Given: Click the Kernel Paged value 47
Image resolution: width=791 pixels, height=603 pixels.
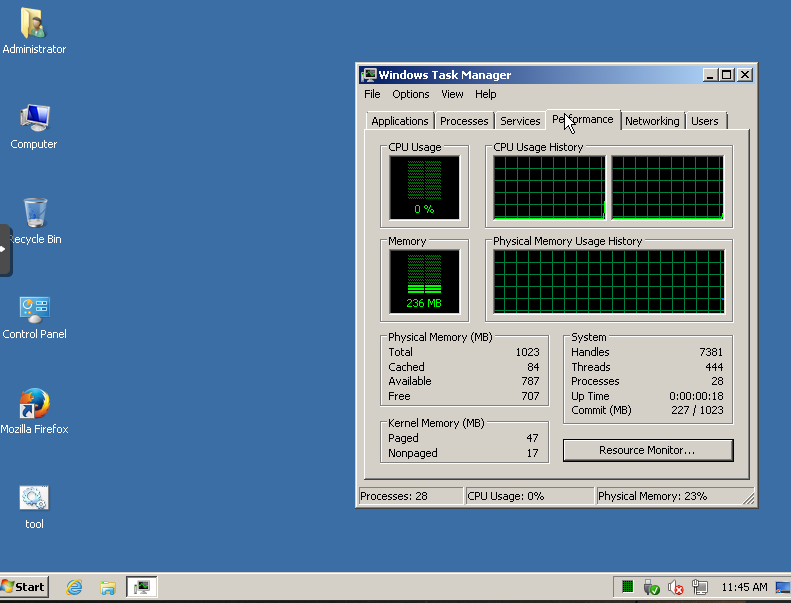Looking at the screenshot, I should [x=532, y=438].
